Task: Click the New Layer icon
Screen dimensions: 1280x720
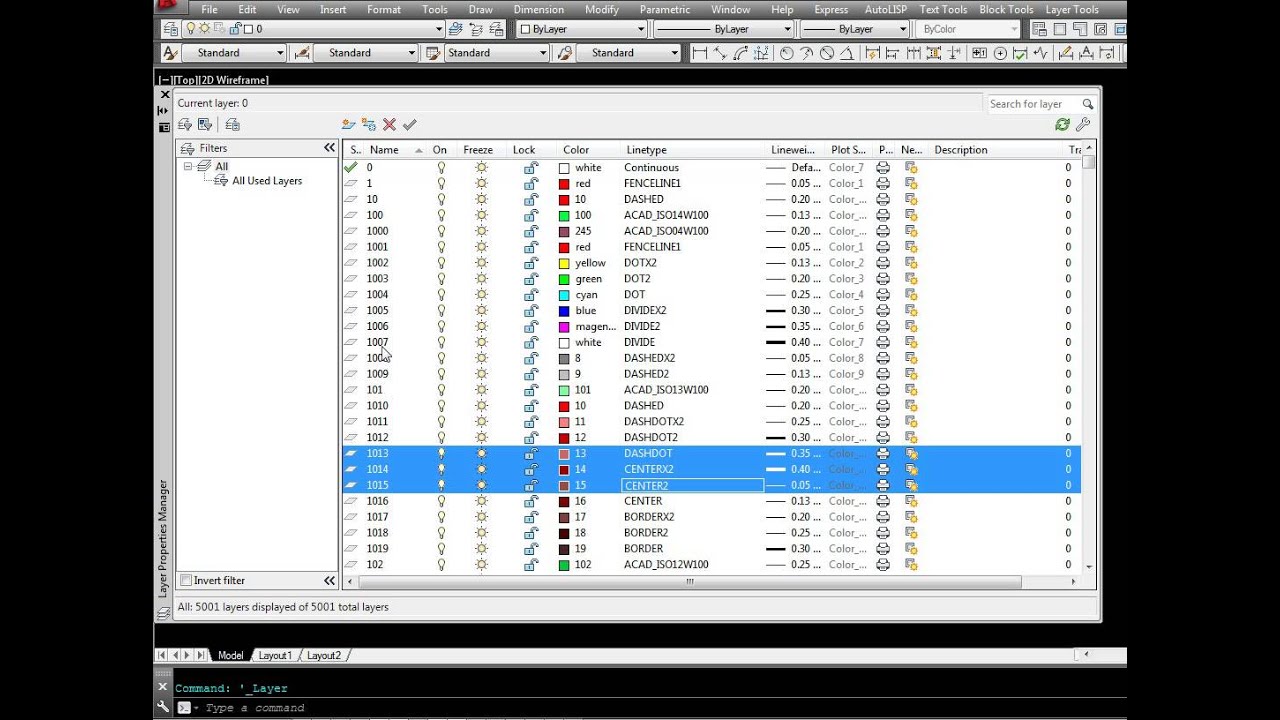Action: [348, 125]
